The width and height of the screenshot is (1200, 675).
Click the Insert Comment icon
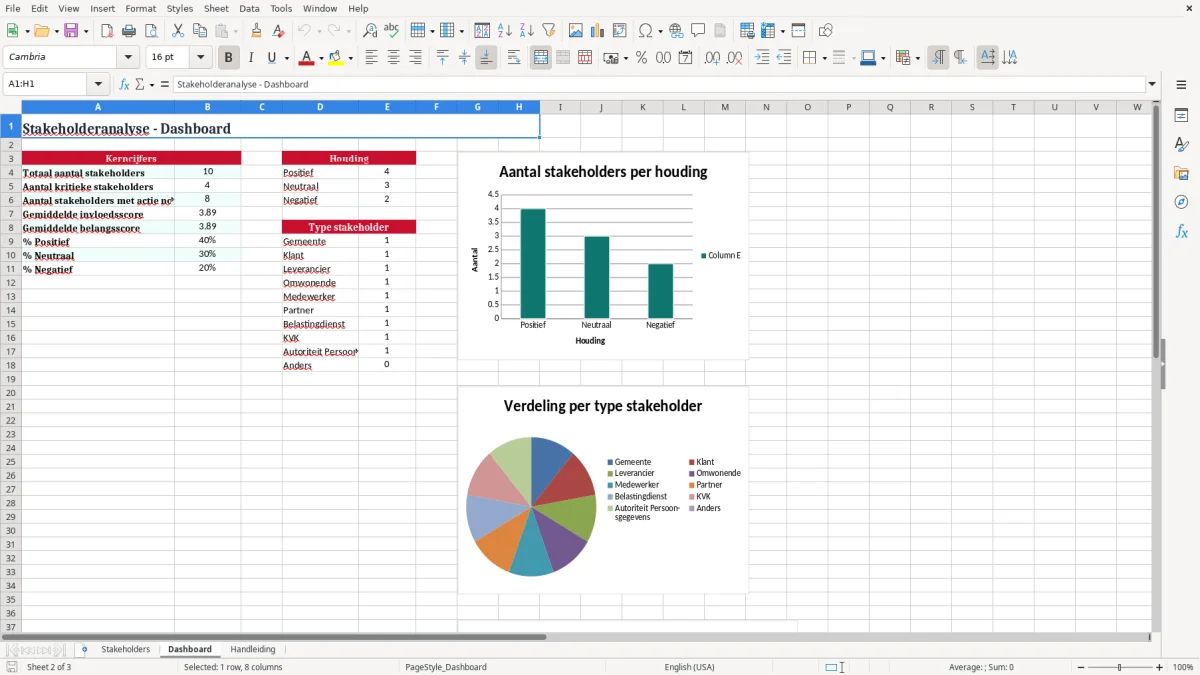(698, 31)
